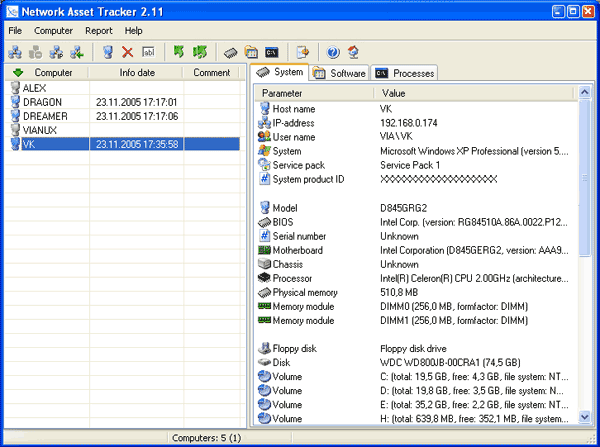This screenshot has height=447, width=600.
Task: Click the BIOS parameter label
Action: 283,222
